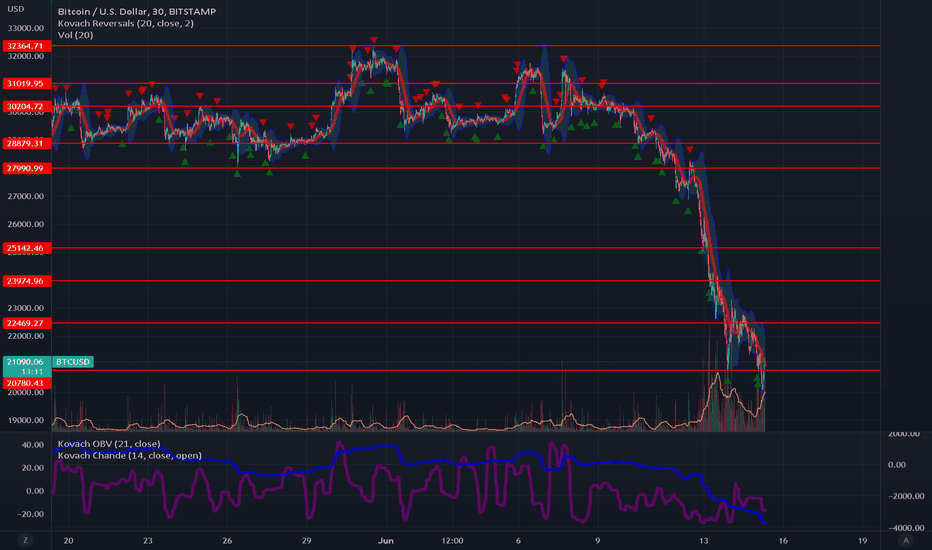This screenshot has height=550, width=932.
Task: Select the 22469.27 horizontal line label
Action: 26,323
